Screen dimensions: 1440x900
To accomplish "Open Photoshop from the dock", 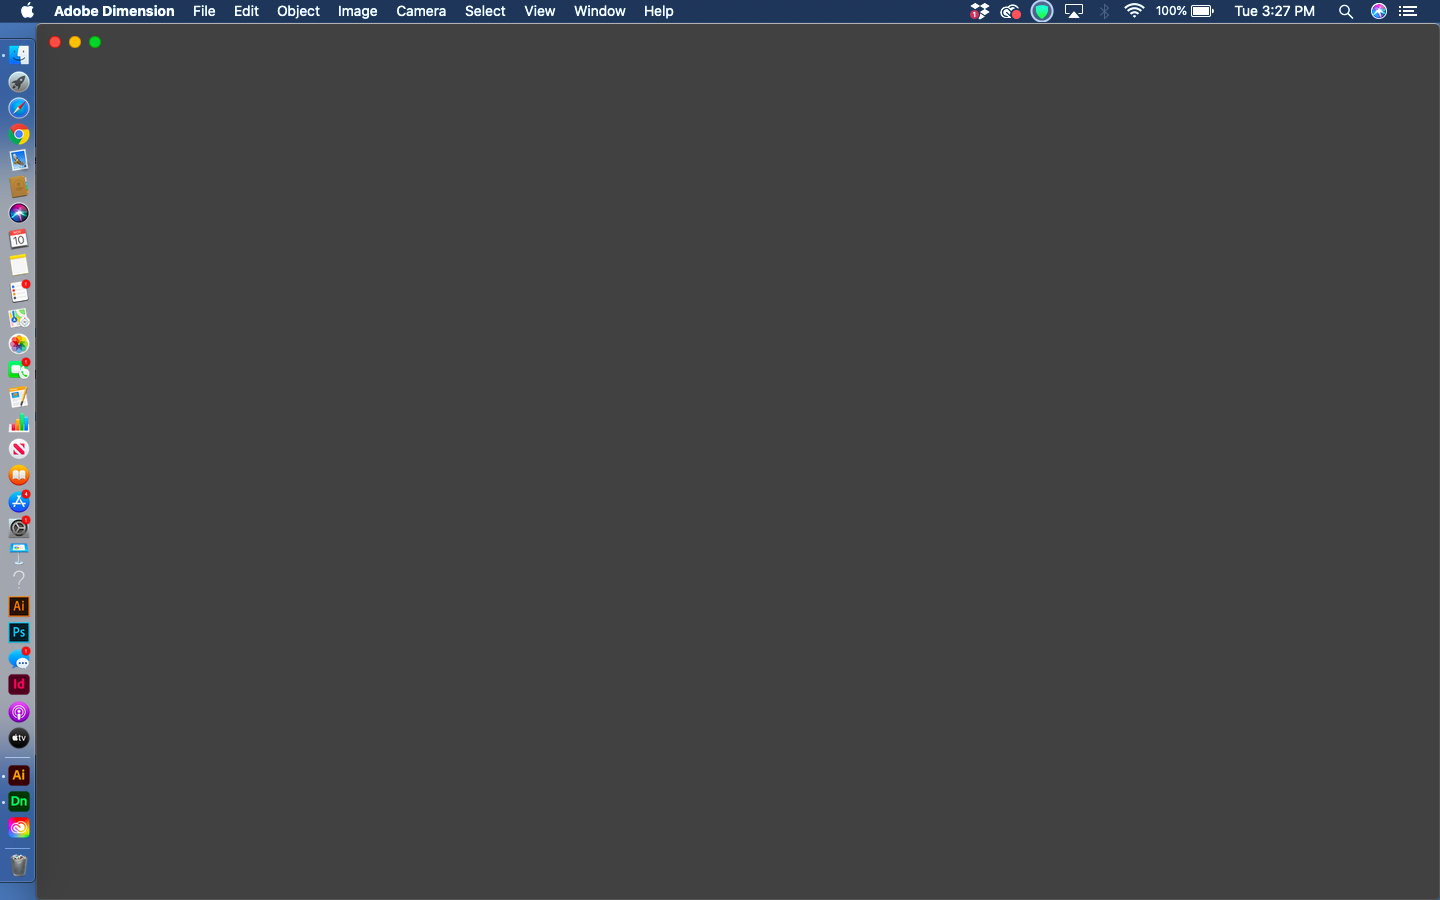I will tap(18, 633).
